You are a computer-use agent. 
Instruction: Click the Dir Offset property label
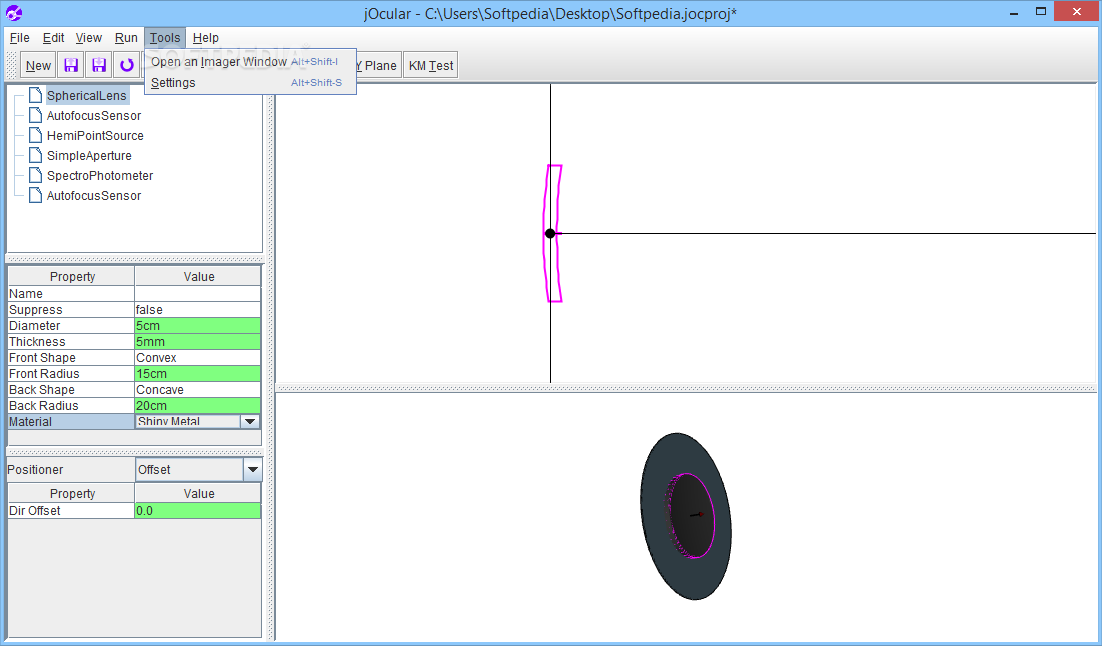71,511
